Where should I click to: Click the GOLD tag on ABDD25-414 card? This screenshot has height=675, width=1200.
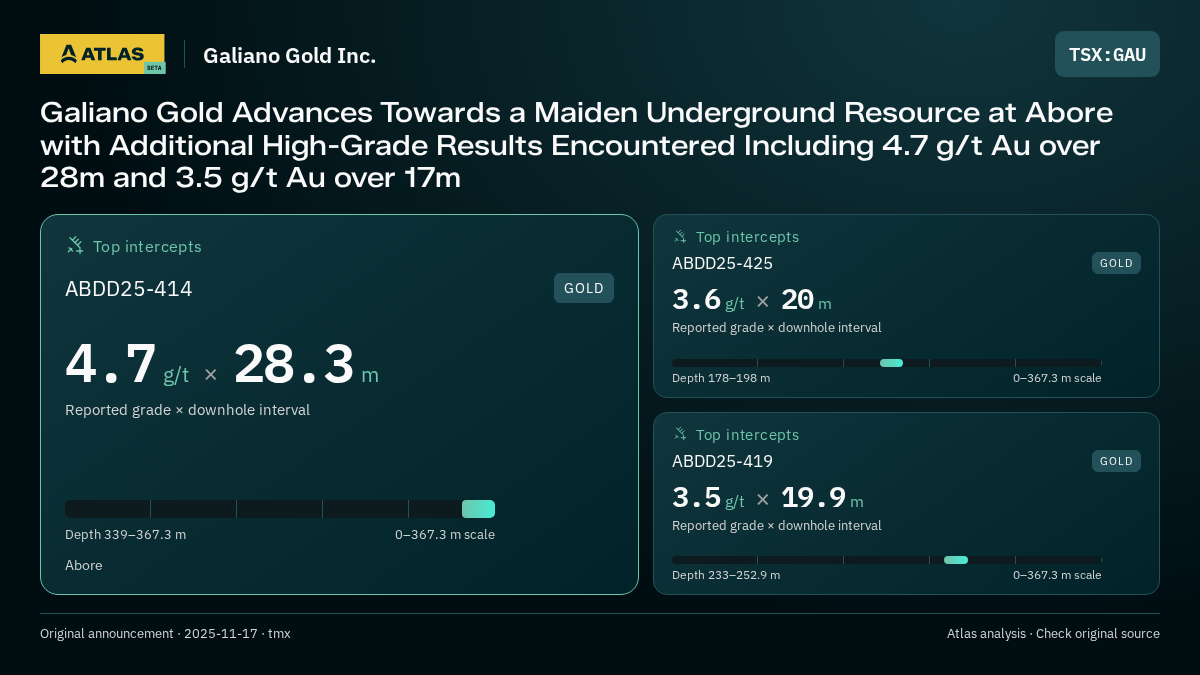coord(584,288)
